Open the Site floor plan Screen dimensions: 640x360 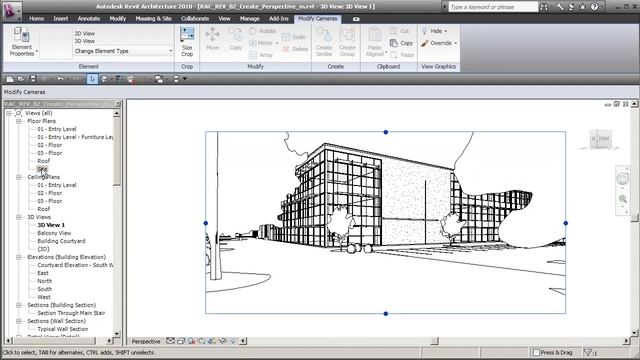[42, 169]
